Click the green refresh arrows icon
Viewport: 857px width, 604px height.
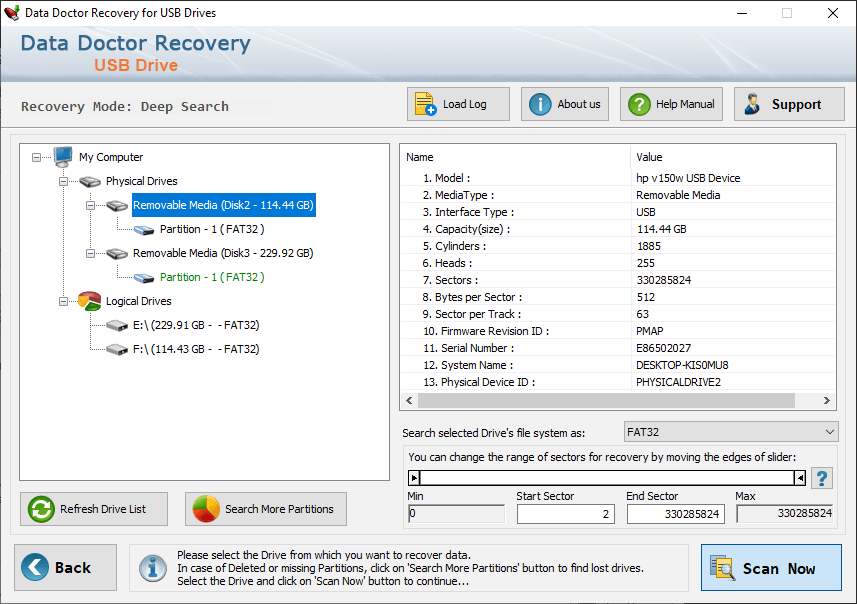[42, 509]
